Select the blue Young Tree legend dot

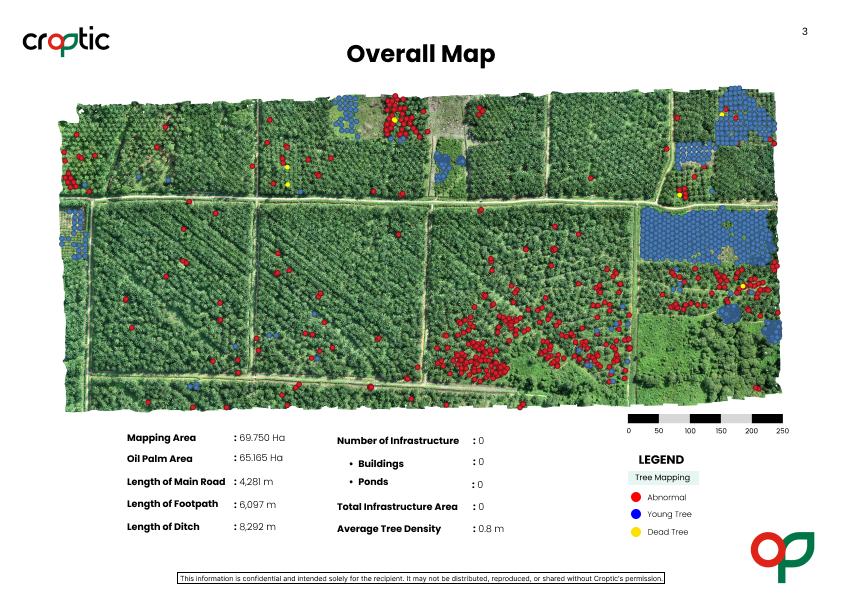[635, 514]
